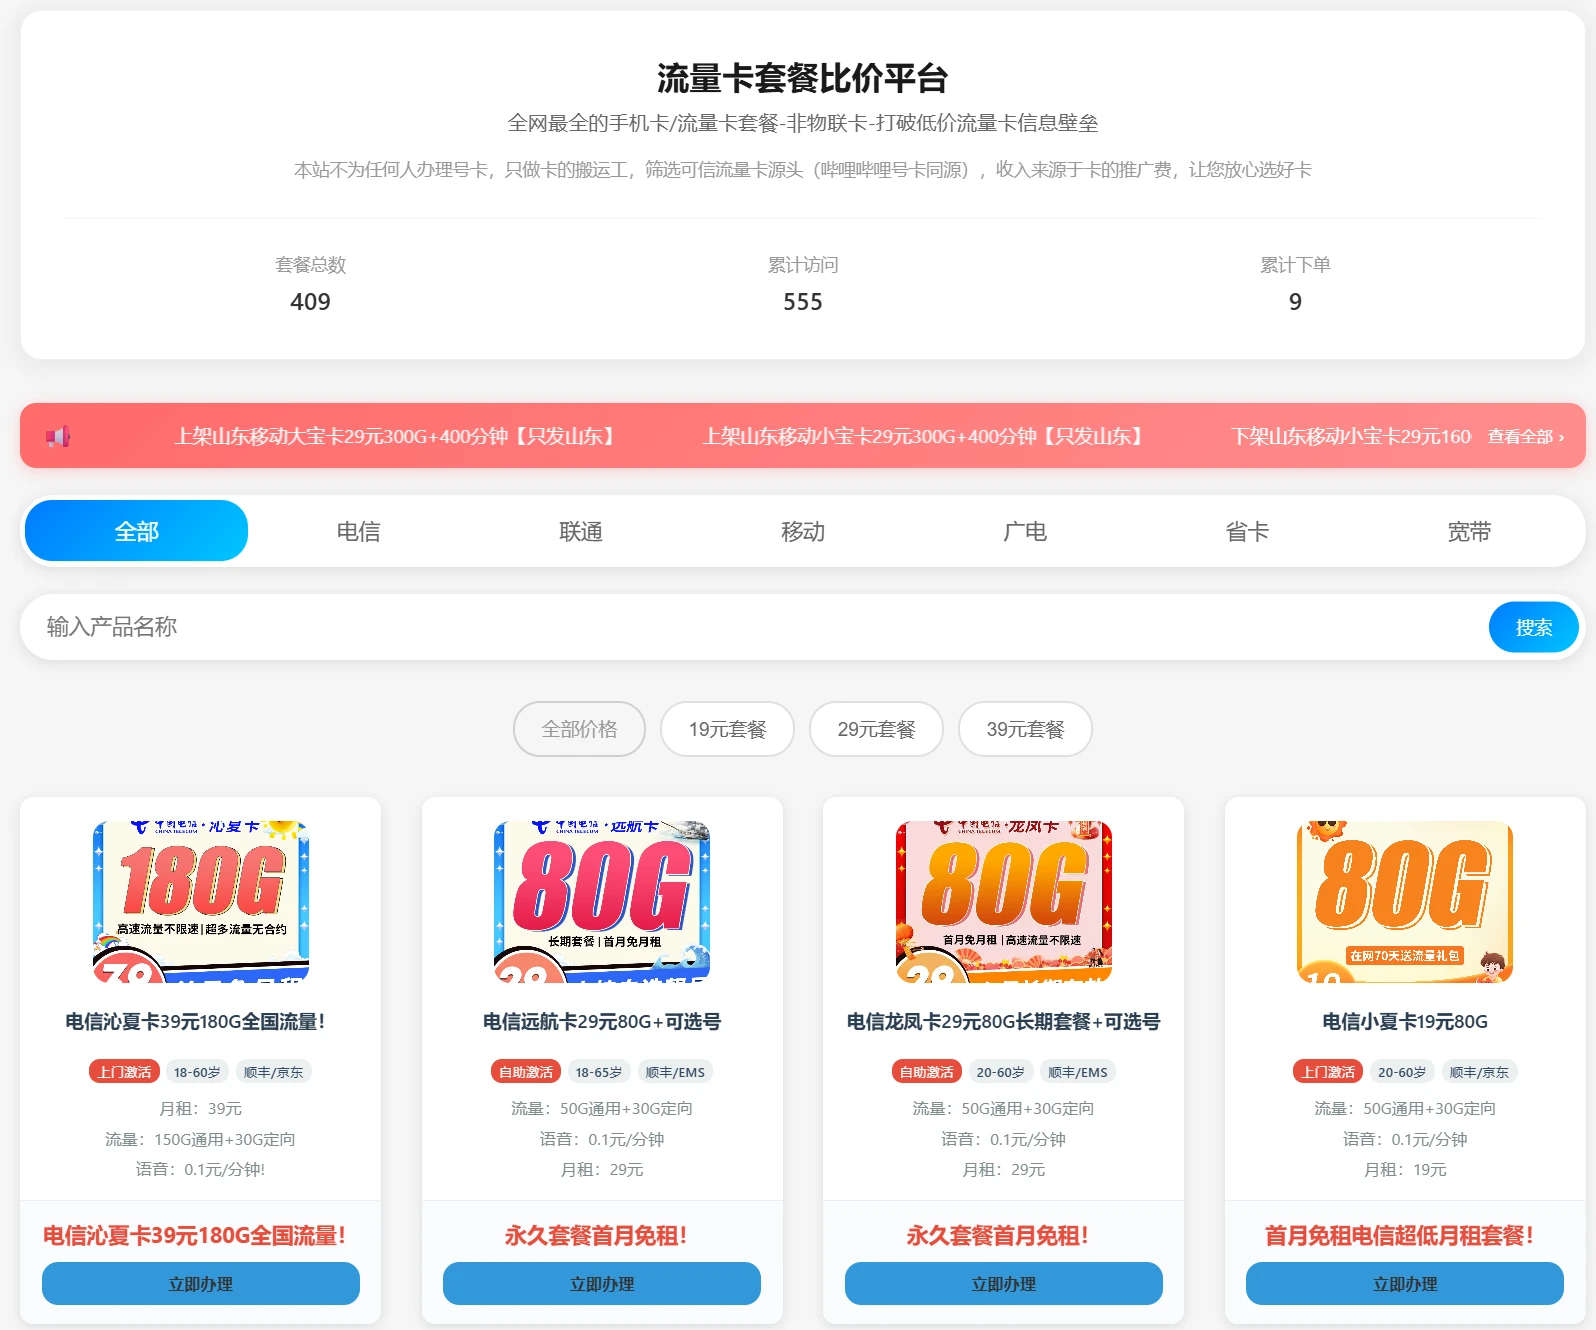Open the 电信沁夏卡 180G card image
This screenshot has width=1596, height=1330.
tap(201, 901)
